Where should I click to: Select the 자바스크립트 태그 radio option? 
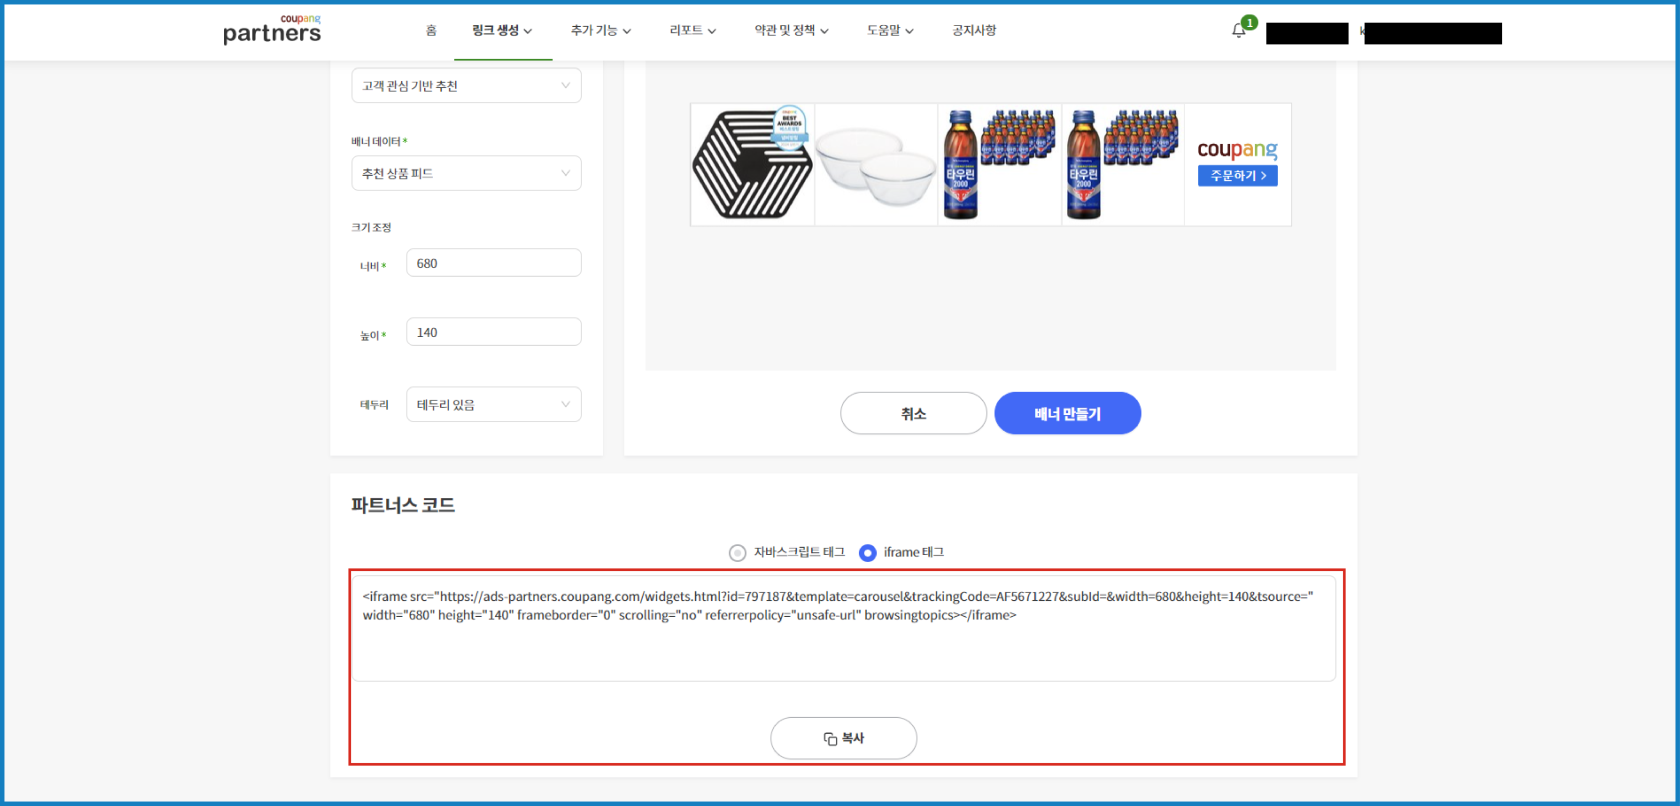738,553
